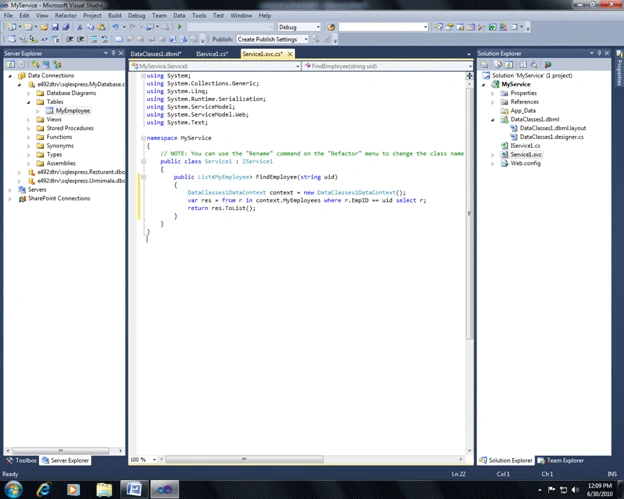Click the Open File toolbar icon
This screenshot has width=624, height=499.
pos(44,27)
